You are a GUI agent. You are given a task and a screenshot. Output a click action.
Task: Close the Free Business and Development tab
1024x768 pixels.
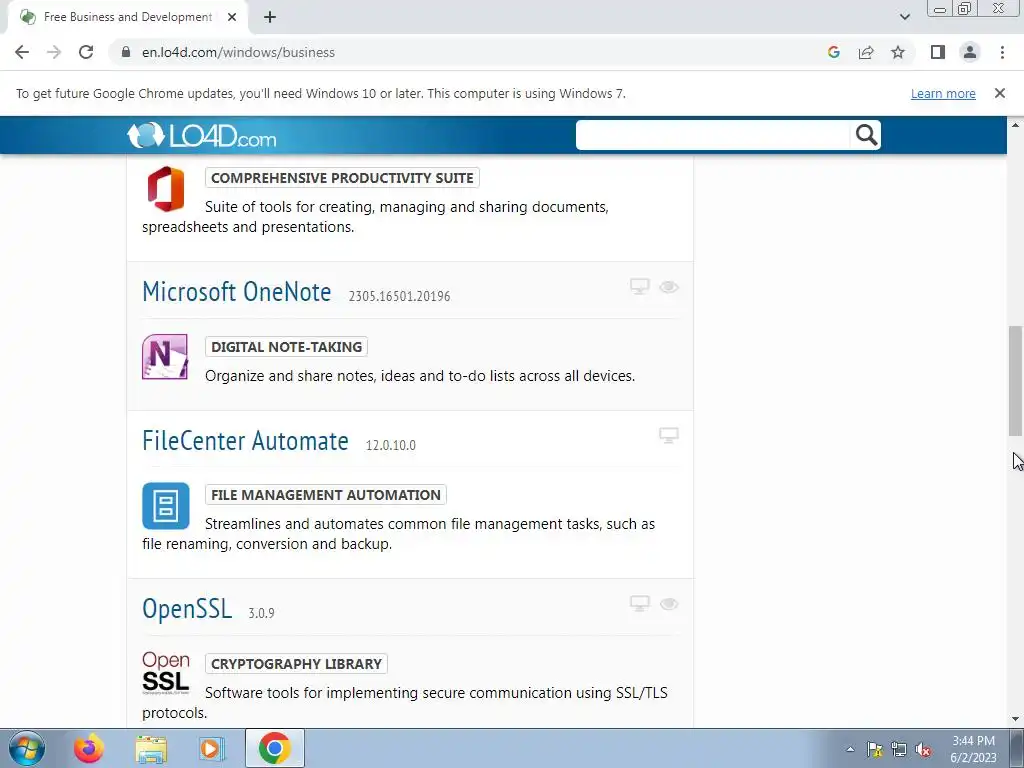[232, 18]
